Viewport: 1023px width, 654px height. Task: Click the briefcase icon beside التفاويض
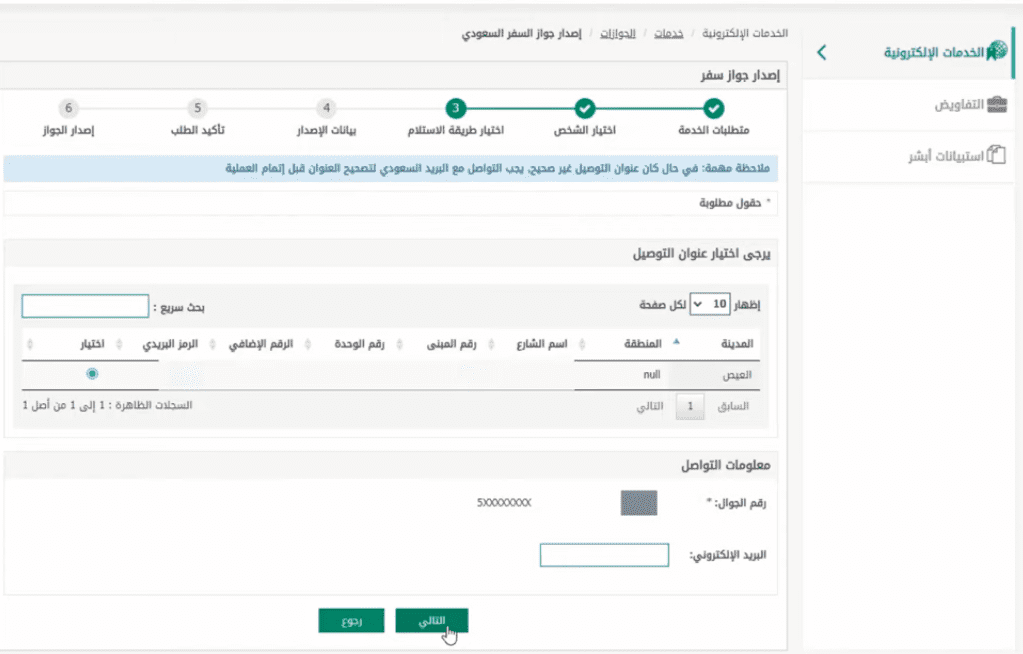pyautogui.click(x=997, y=104)
